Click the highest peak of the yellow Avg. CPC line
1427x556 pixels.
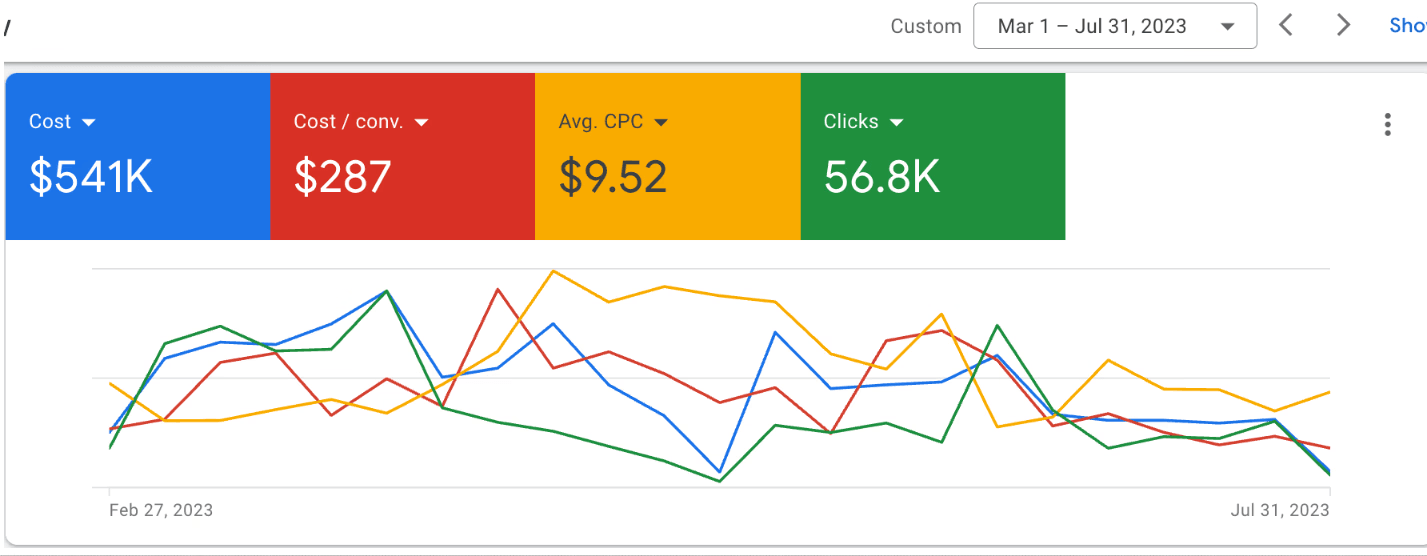(553, 271)
